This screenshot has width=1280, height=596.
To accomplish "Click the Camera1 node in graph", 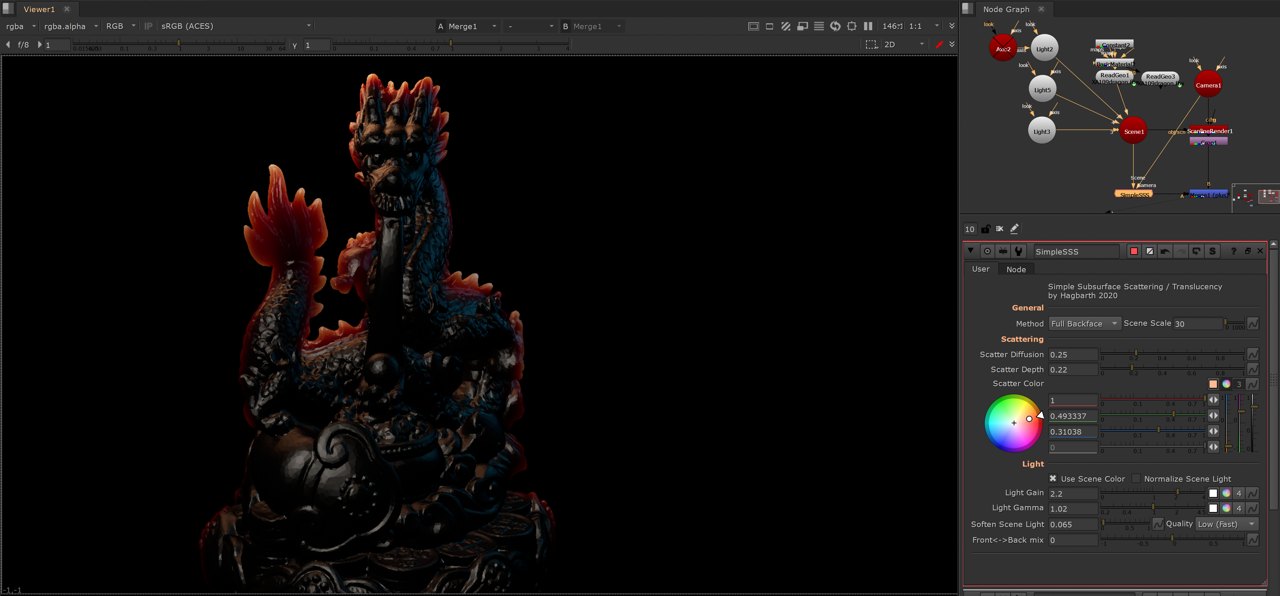I will (1208, 85).
